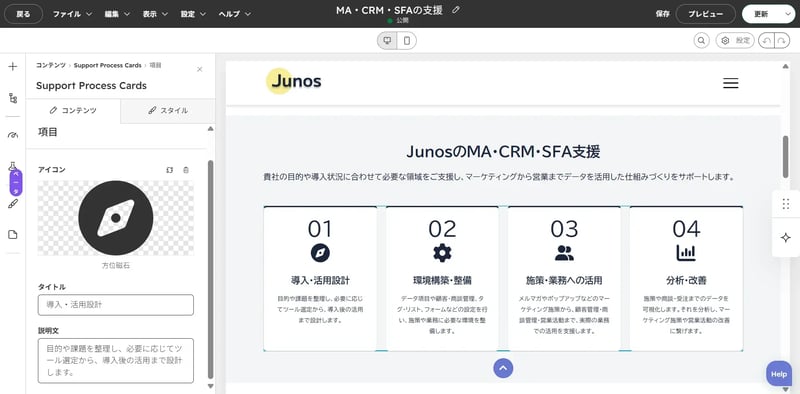
Task: Go to Support Process Cards breadcrumb
Action: click(108, 65)
